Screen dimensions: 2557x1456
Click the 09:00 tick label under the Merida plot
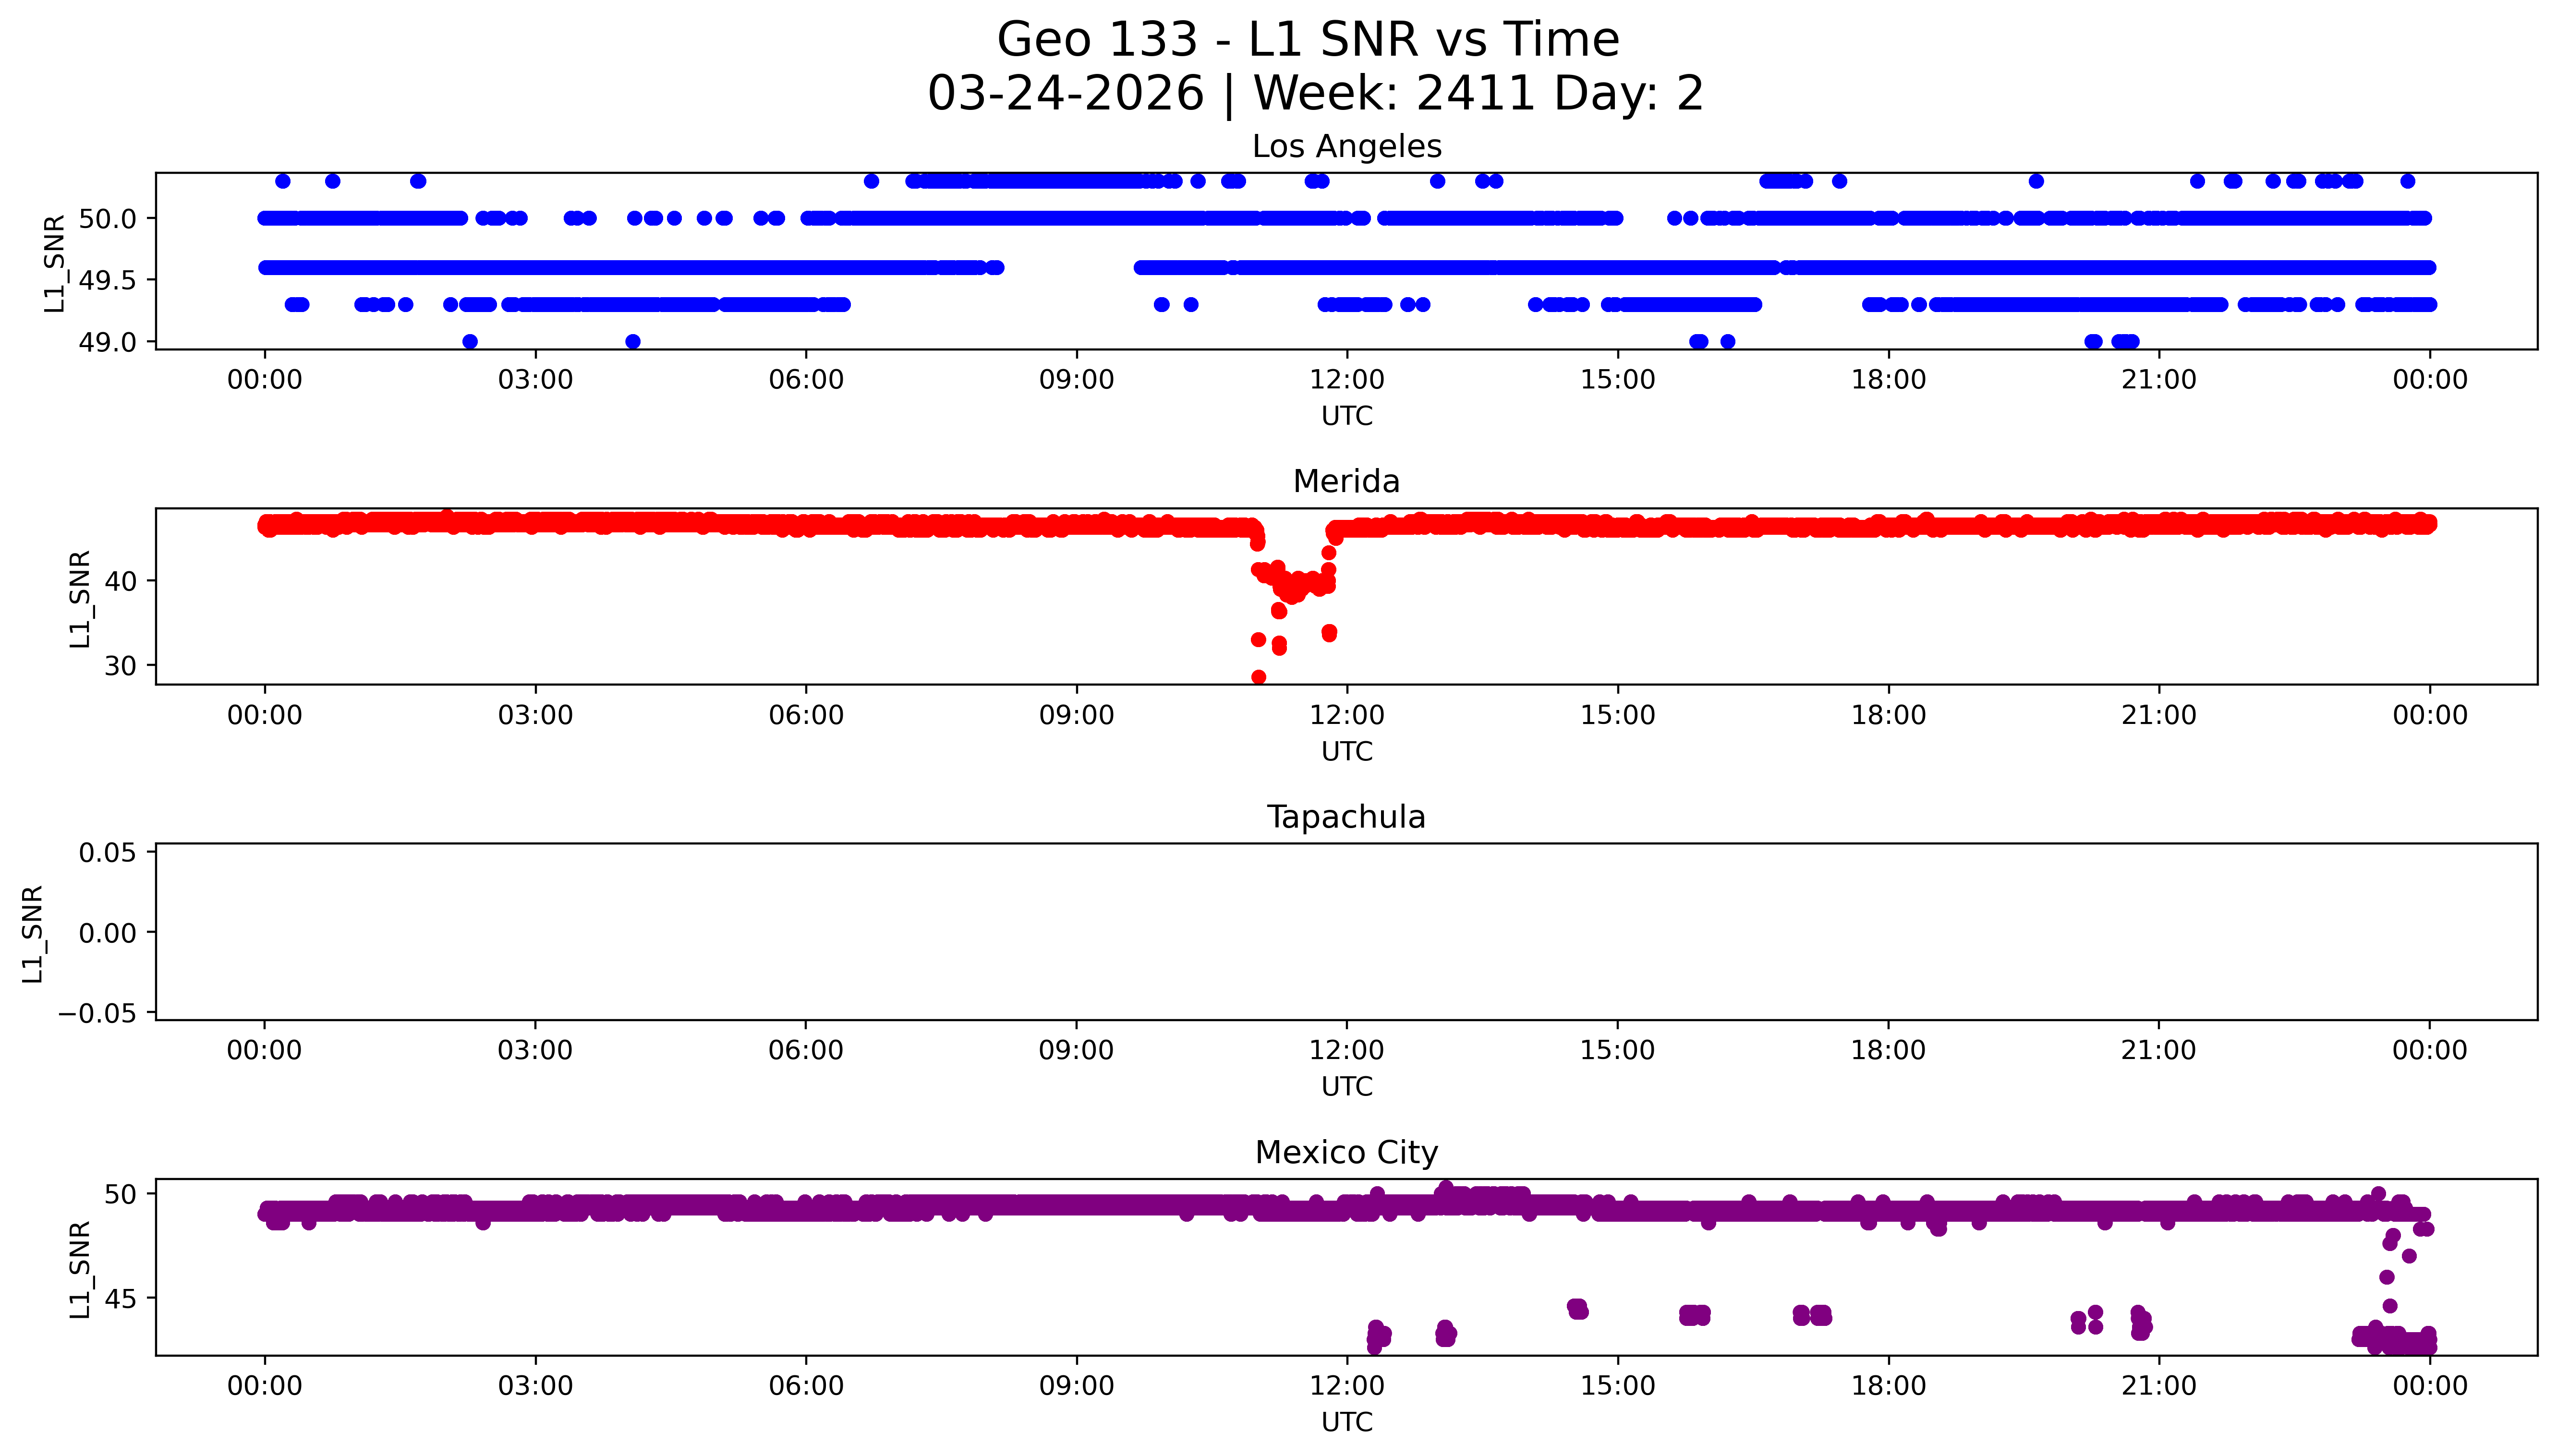coord(1076,715)
